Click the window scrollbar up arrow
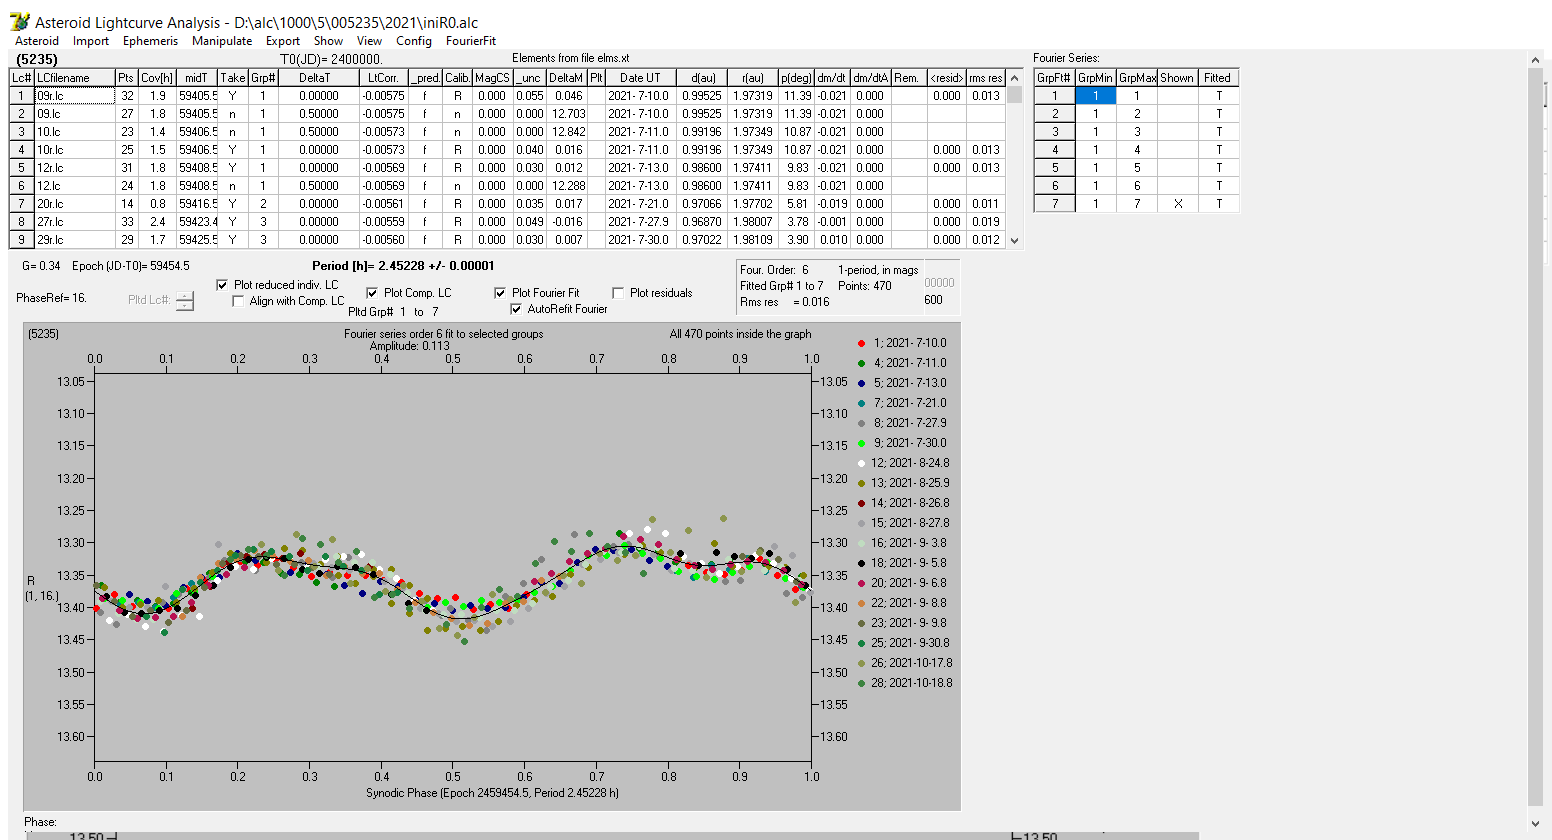The width and height of the screenshot is (1552, 840). coord(1536,61)
